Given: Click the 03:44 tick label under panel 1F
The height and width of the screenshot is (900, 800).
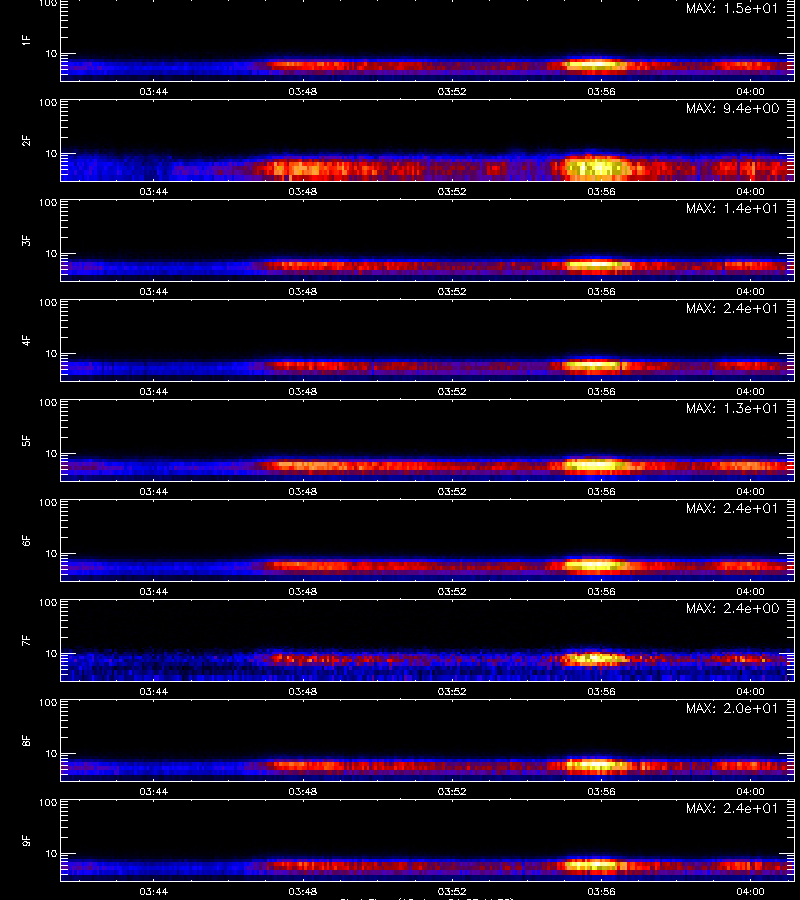Looking at the screenshot, I should pos(154,91).
